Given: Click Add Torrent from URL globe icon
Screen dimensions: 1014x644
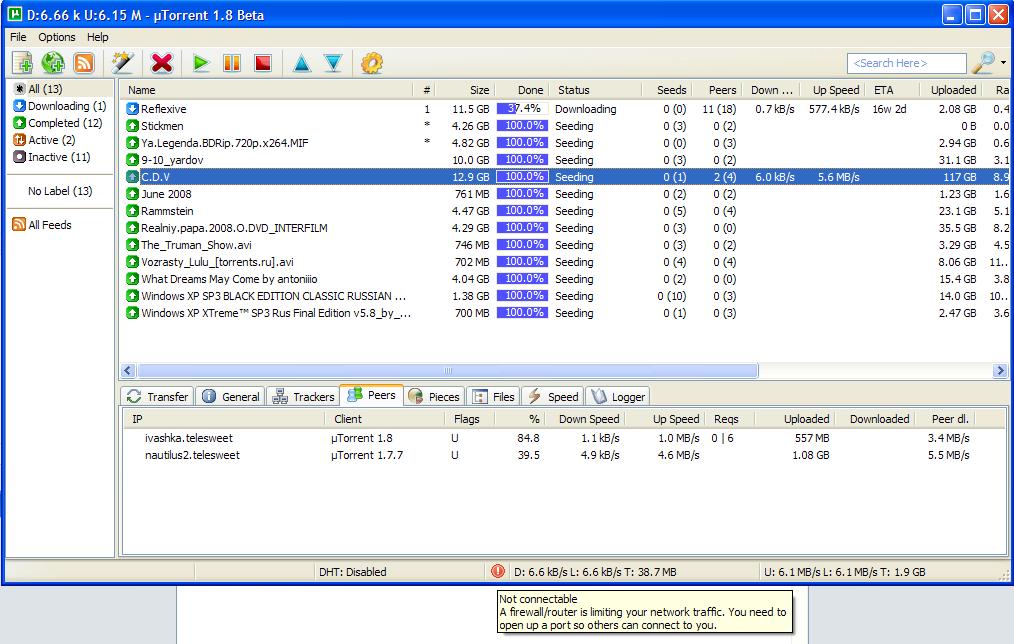Looking at the screenshot, I should [53, 63].
